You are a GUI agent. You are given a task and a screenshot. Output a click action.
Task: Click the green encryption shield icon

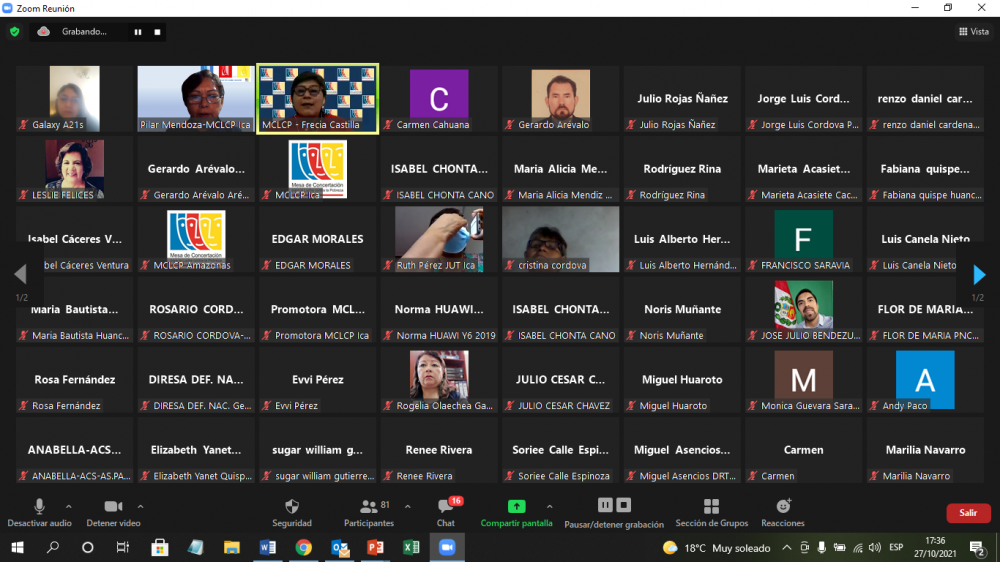click(x=14, y=31)
